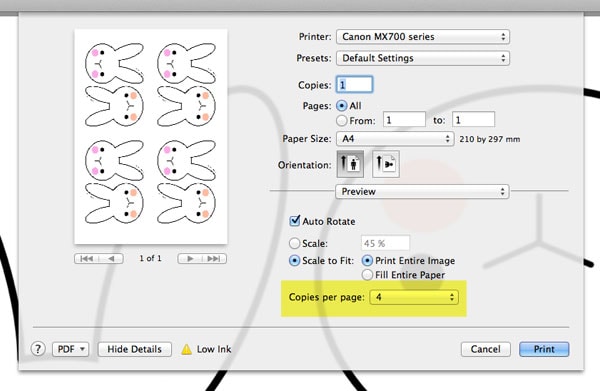The width and height of the screenshot is (600, 391).
Task: Go to next preview page
Action: 190,259
